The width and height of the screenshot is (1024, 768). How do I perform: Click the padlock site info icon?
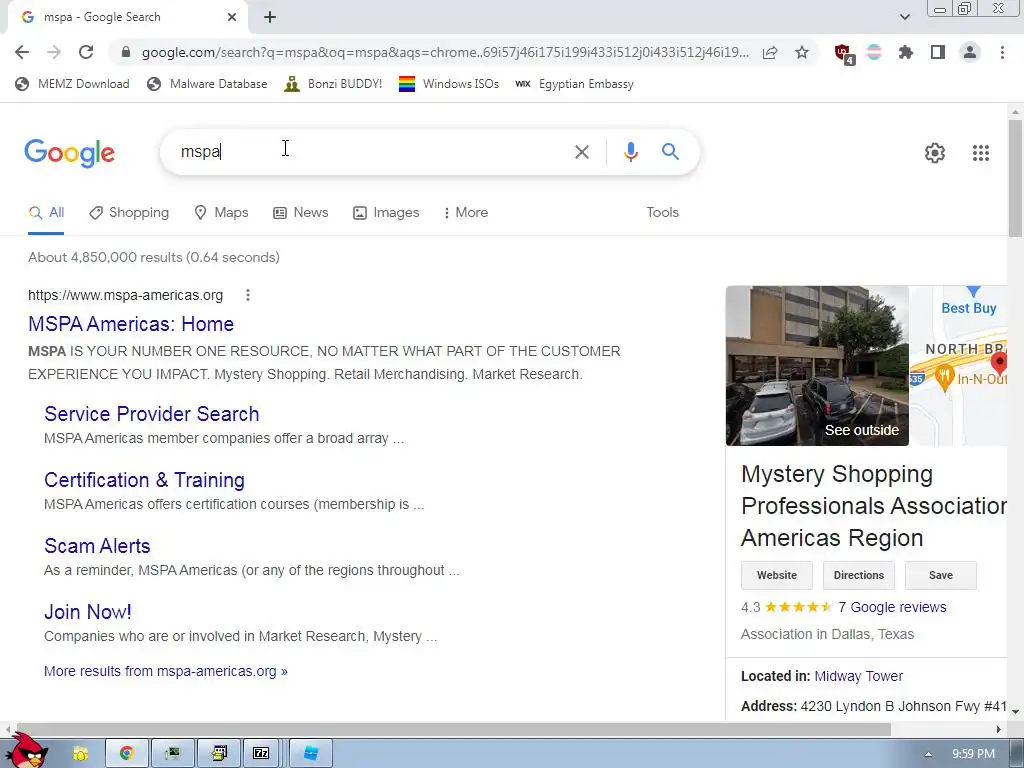126,52
